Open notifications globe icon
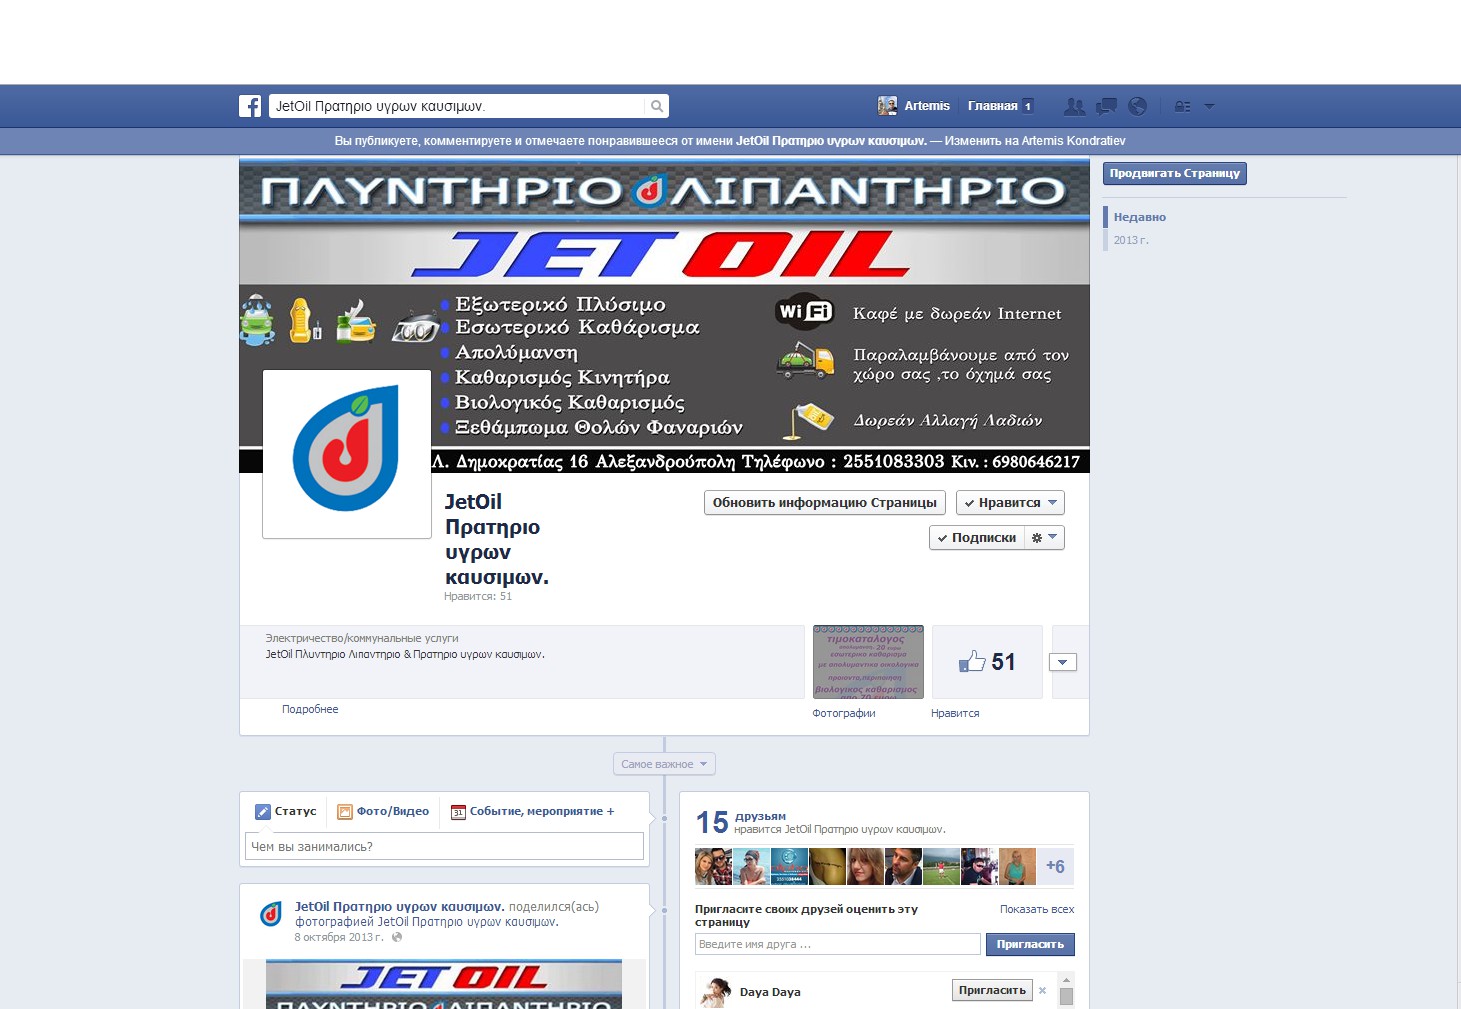This screenshot has width=1461, height=1009. point(1137,106)
